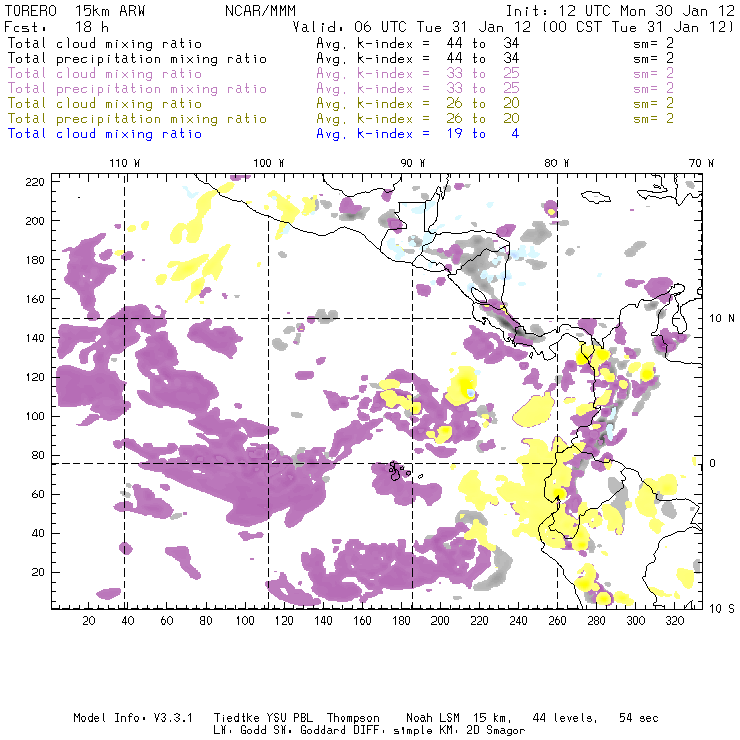Select the x-axis tick label "100"
The height and width of the screenshot is (740, 740).
click(x=245, y=621)
